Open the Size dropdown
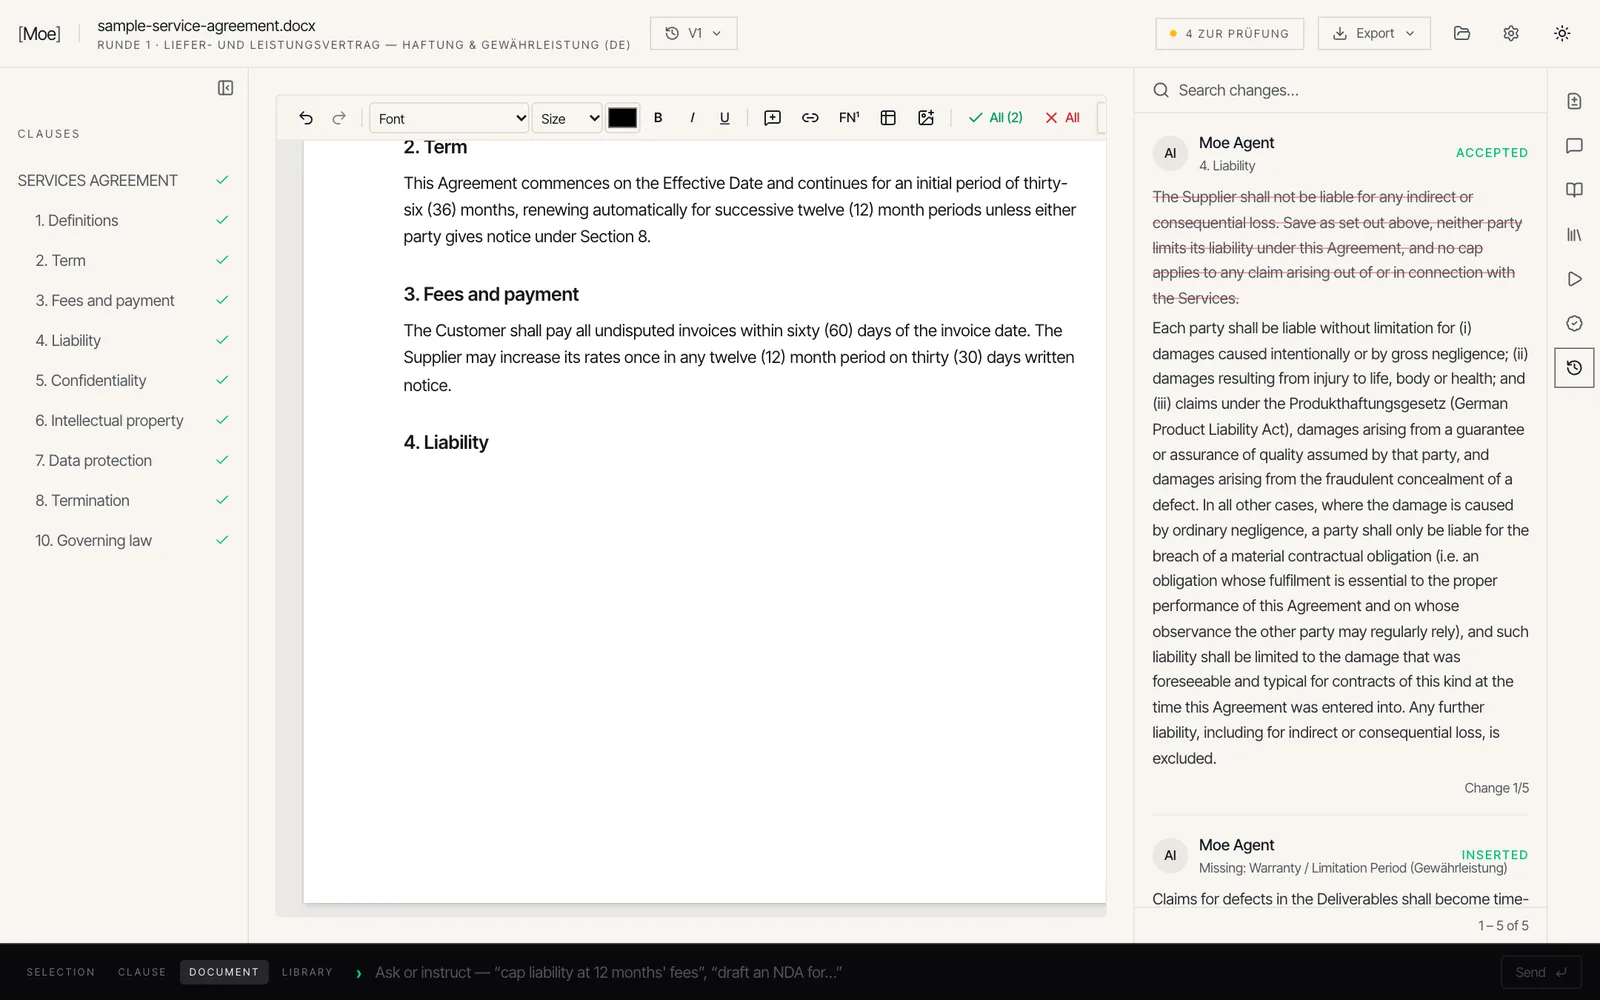This screenshot has width=1600, height=1000. (x=567, y=118)
